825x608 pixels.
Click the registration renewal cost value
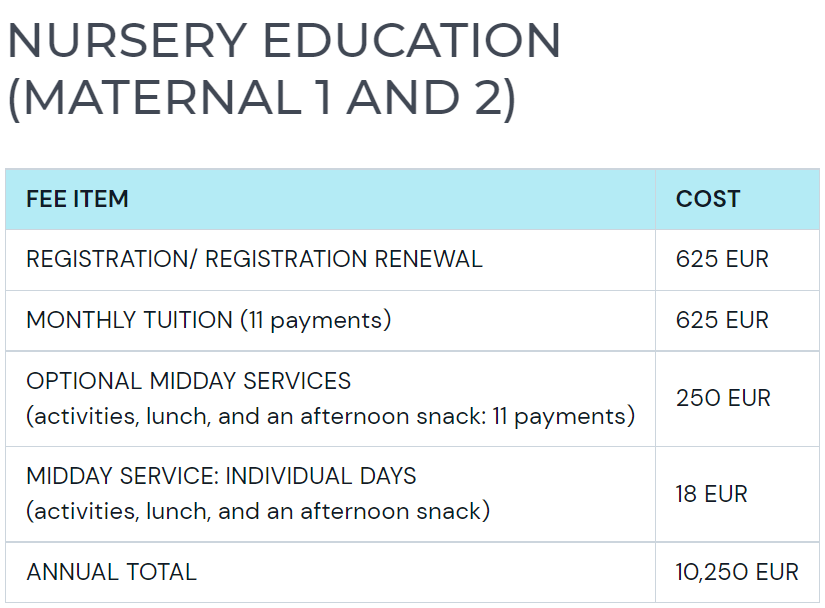click(722, 259)
